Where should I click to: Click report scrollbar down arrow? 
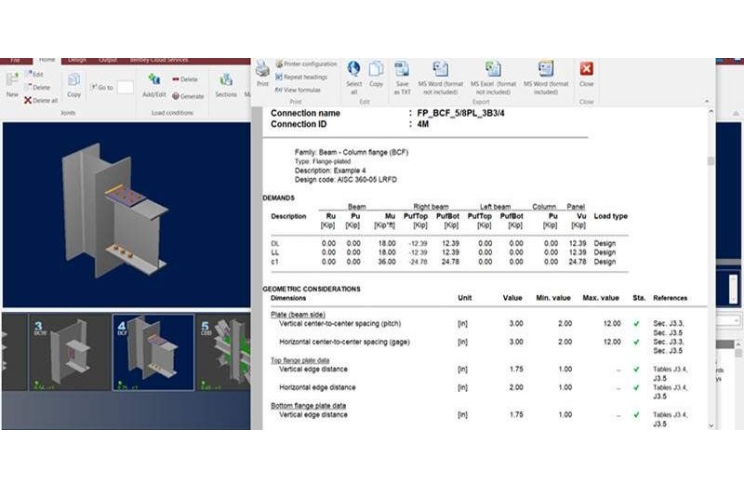[711, 425]
